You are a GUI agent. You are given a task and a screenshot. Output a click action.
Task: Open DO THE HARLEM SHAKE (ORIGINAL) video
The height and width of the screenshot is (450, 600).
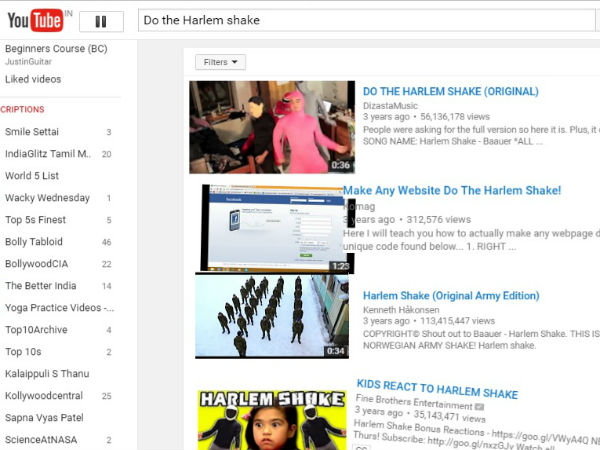[450, 91]
